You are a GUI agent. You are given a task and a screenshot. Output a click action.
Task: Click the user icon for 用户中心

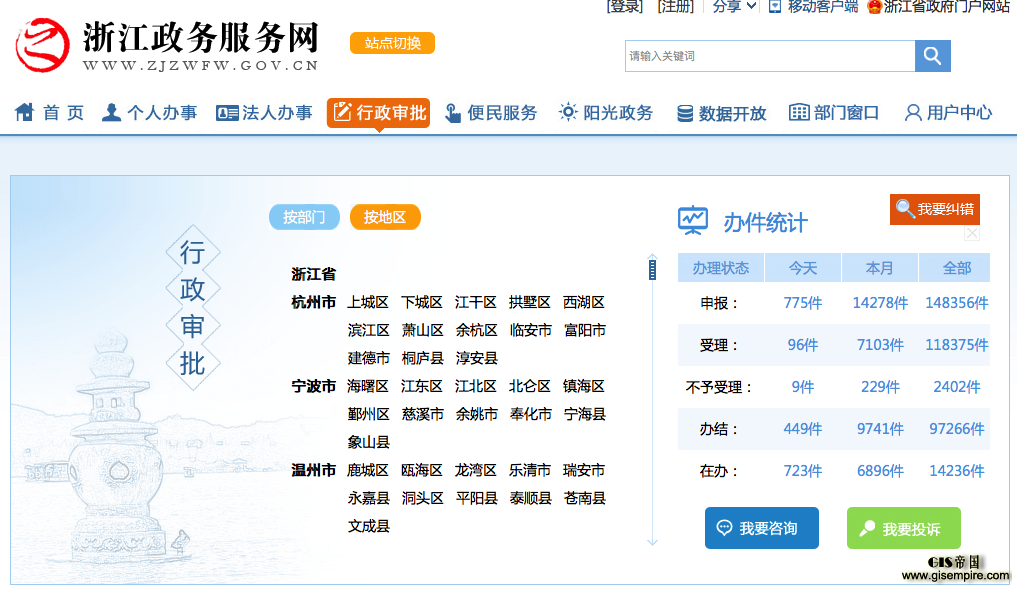pyautogui.click(x=912, y=113)
